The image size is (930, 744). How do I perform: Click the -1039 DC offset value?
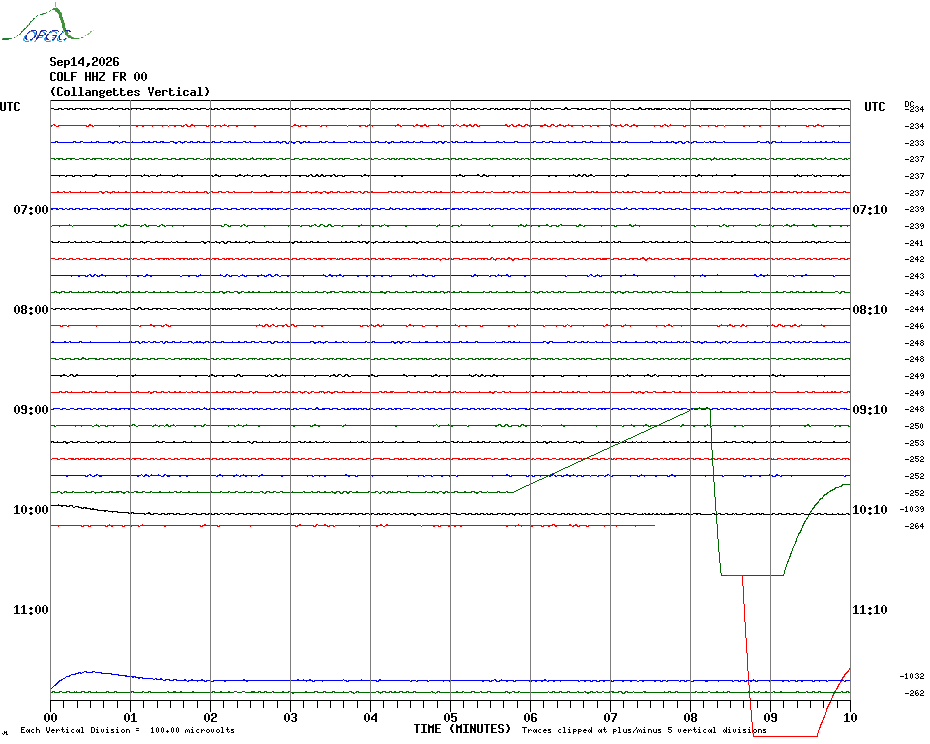pyautogui.click(x=912, y=509)
